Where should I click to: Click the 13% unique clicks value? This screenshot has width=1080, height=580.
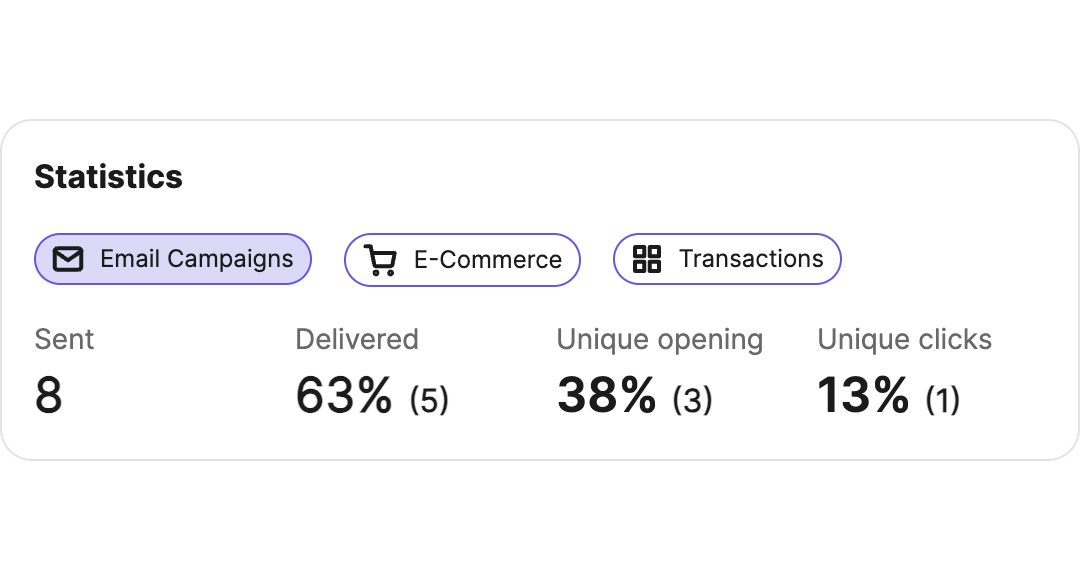pyautogui.click(x=863, y=395)
